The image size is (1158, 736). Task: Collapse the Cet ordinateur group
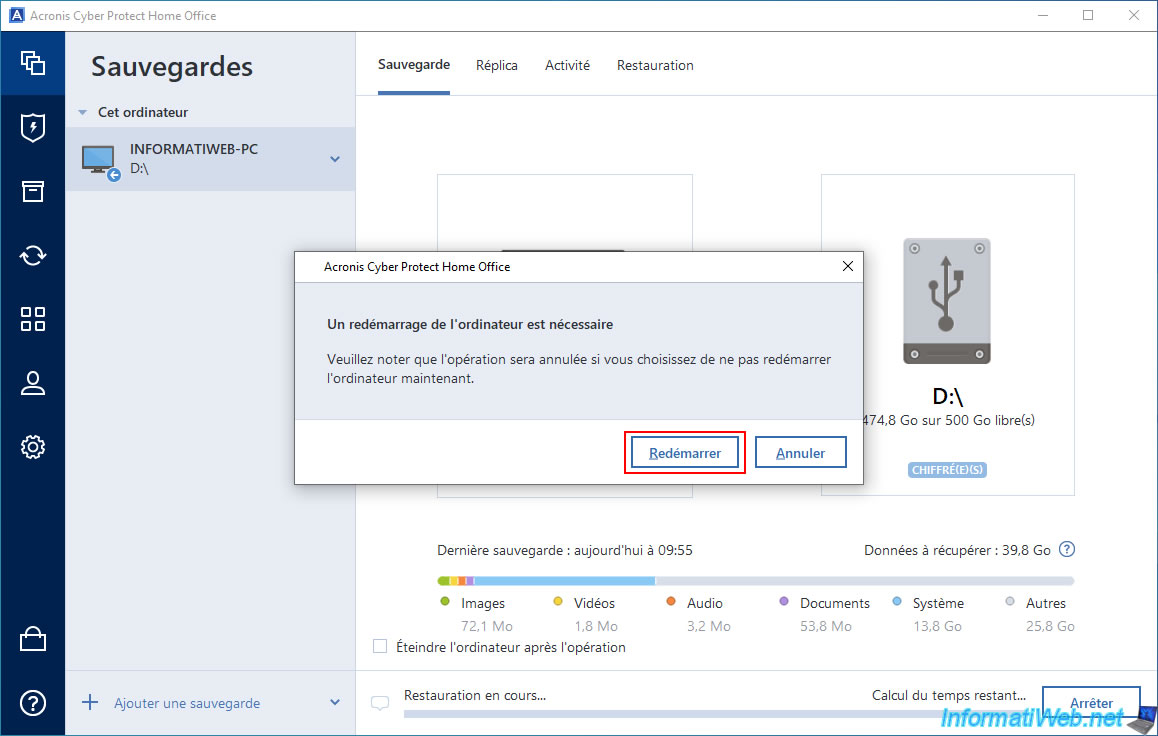[x=82, y=113]
